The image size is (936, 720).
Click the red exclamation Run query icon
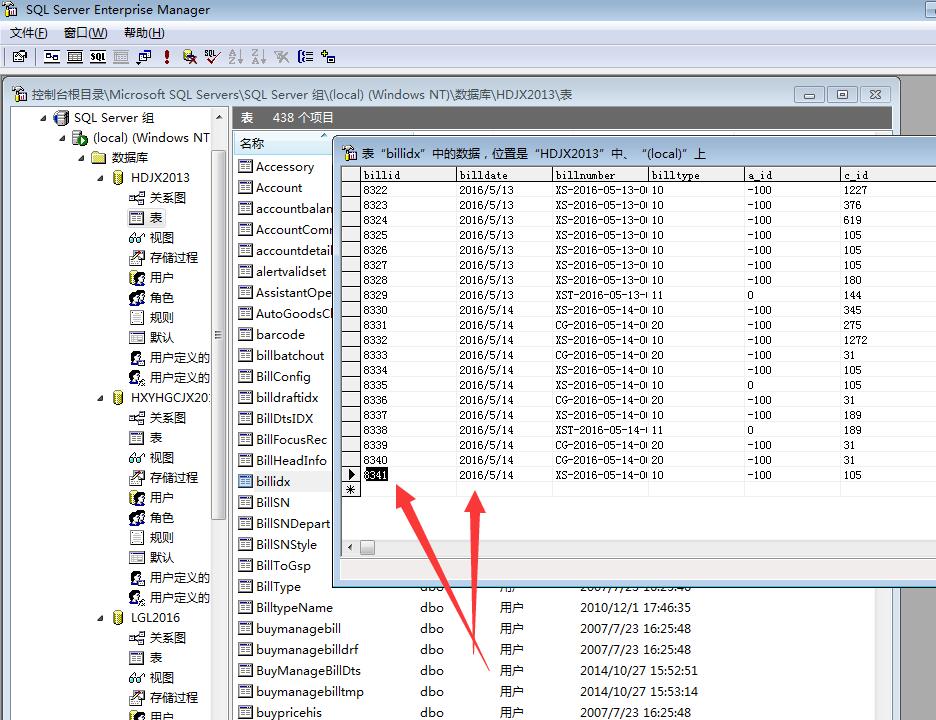167,57
